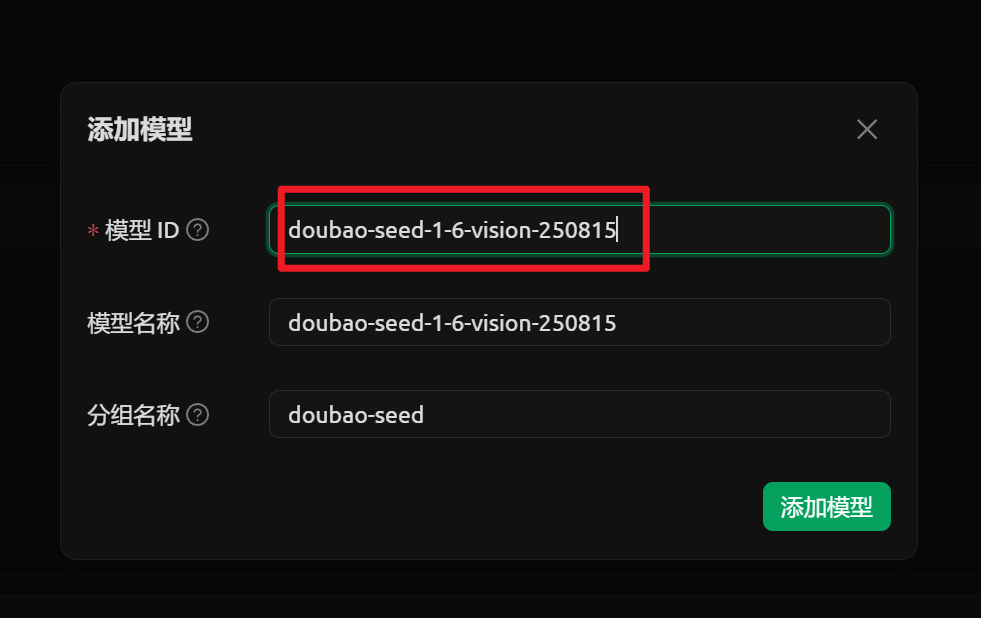The width and height of the screenshot is (981, 618).
Task: Dismiss the add-model dialog using its close icon
Action: [x=867, y=129]
